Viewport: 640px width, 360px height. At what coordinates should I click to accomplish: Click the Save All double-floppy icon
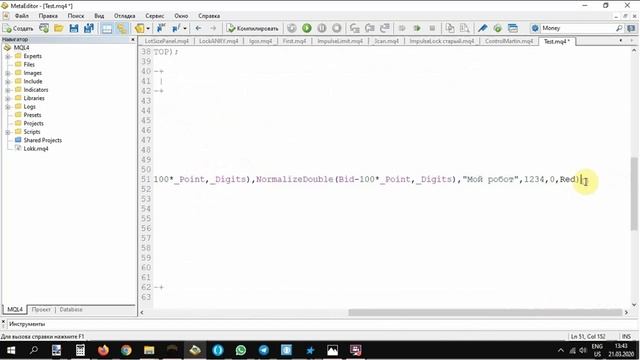point(89,28)
